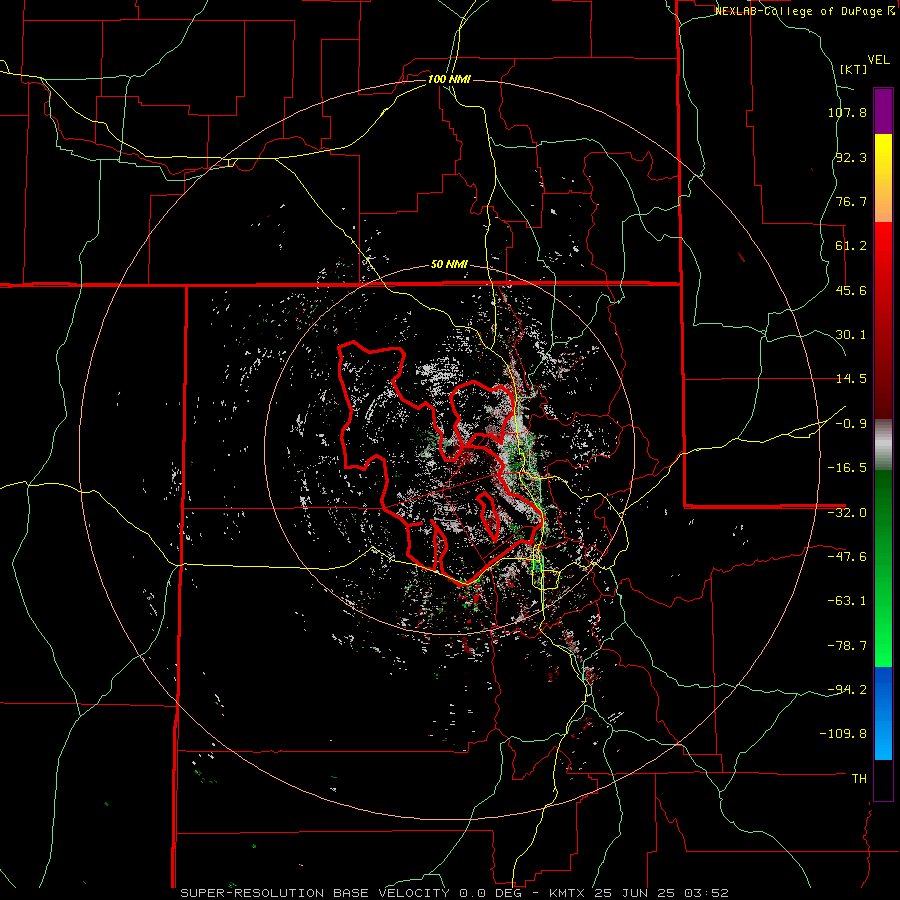900x900 pixels.
Task: Pick the purple segment of velocity color bar
Action: coord(883,112)
